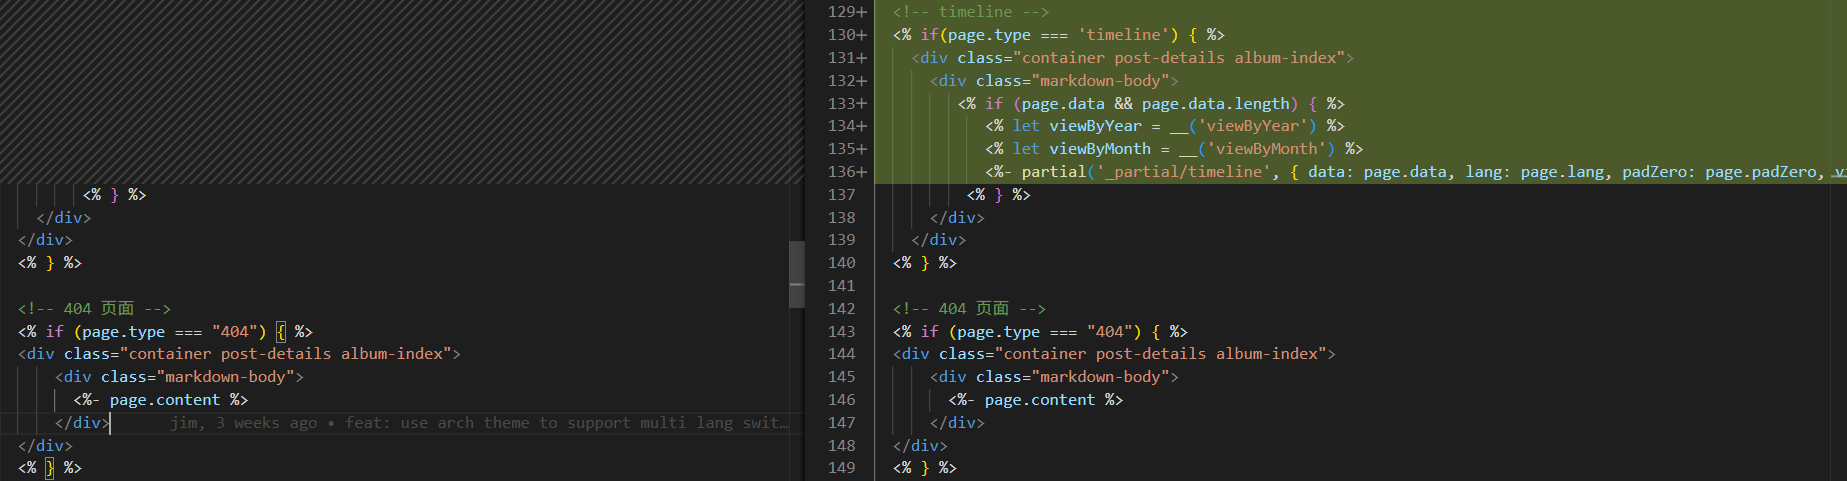
Task: Click the 'let' keyword on line 134
Action: pos(1026,126)
